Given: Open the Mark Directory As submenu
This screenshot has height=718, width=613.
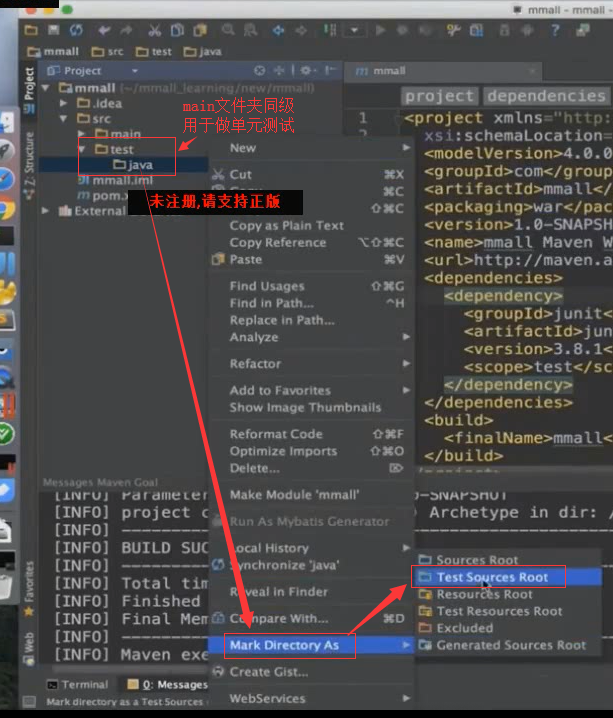Looking at the screenshot, I should coord(311,645).
